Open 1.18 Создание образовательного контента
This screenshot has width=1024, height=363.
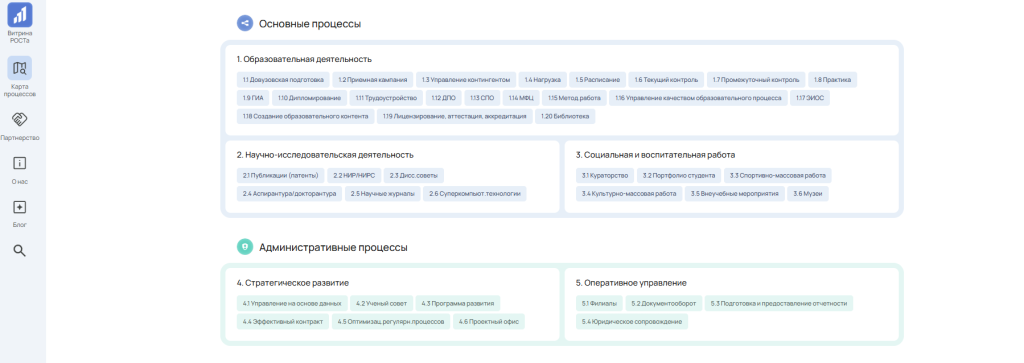[305, 117]
